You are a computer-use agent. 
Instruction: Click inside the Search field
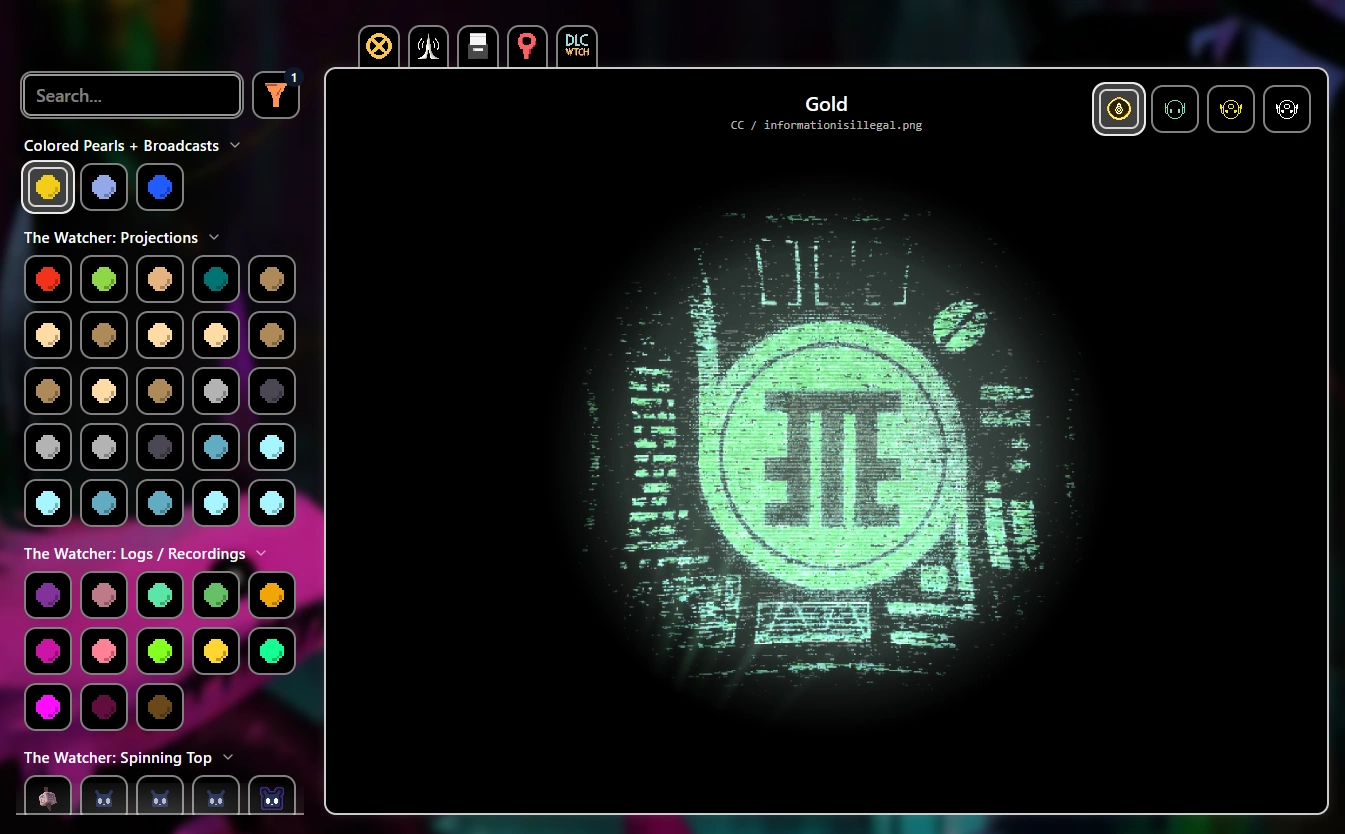click(131, 95)
